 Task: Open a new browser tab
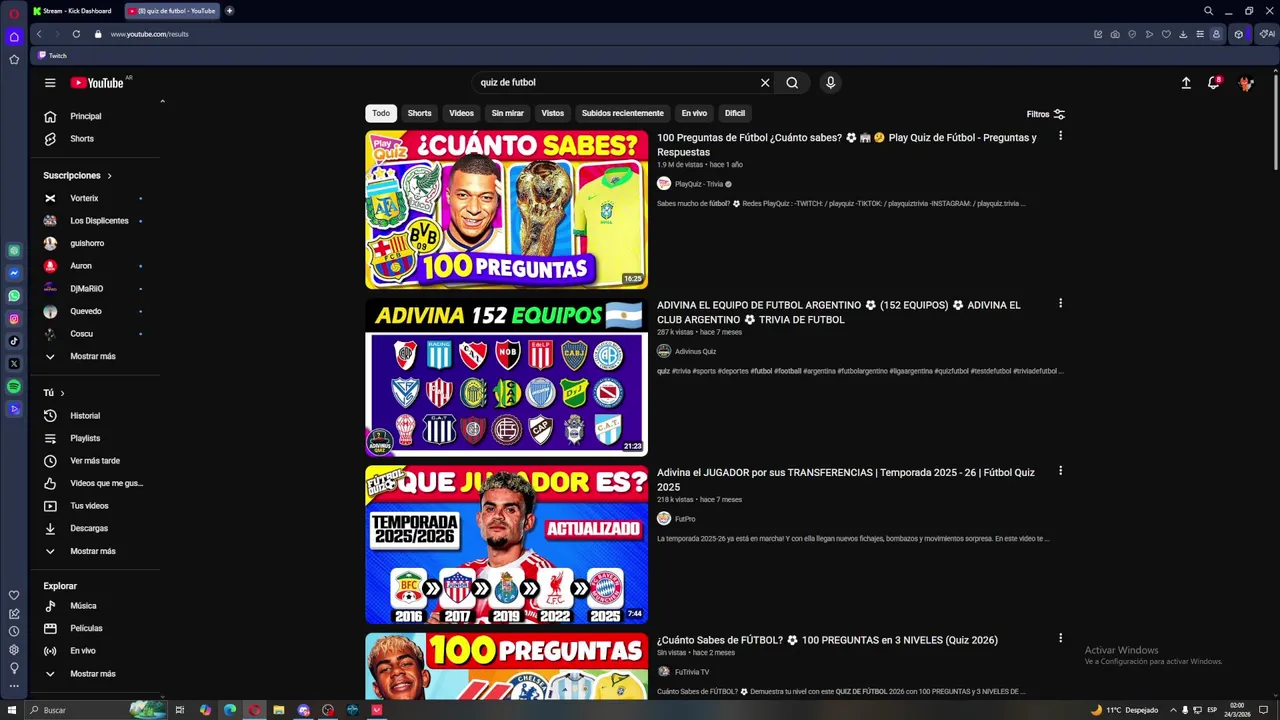click(x=229, y=11)
